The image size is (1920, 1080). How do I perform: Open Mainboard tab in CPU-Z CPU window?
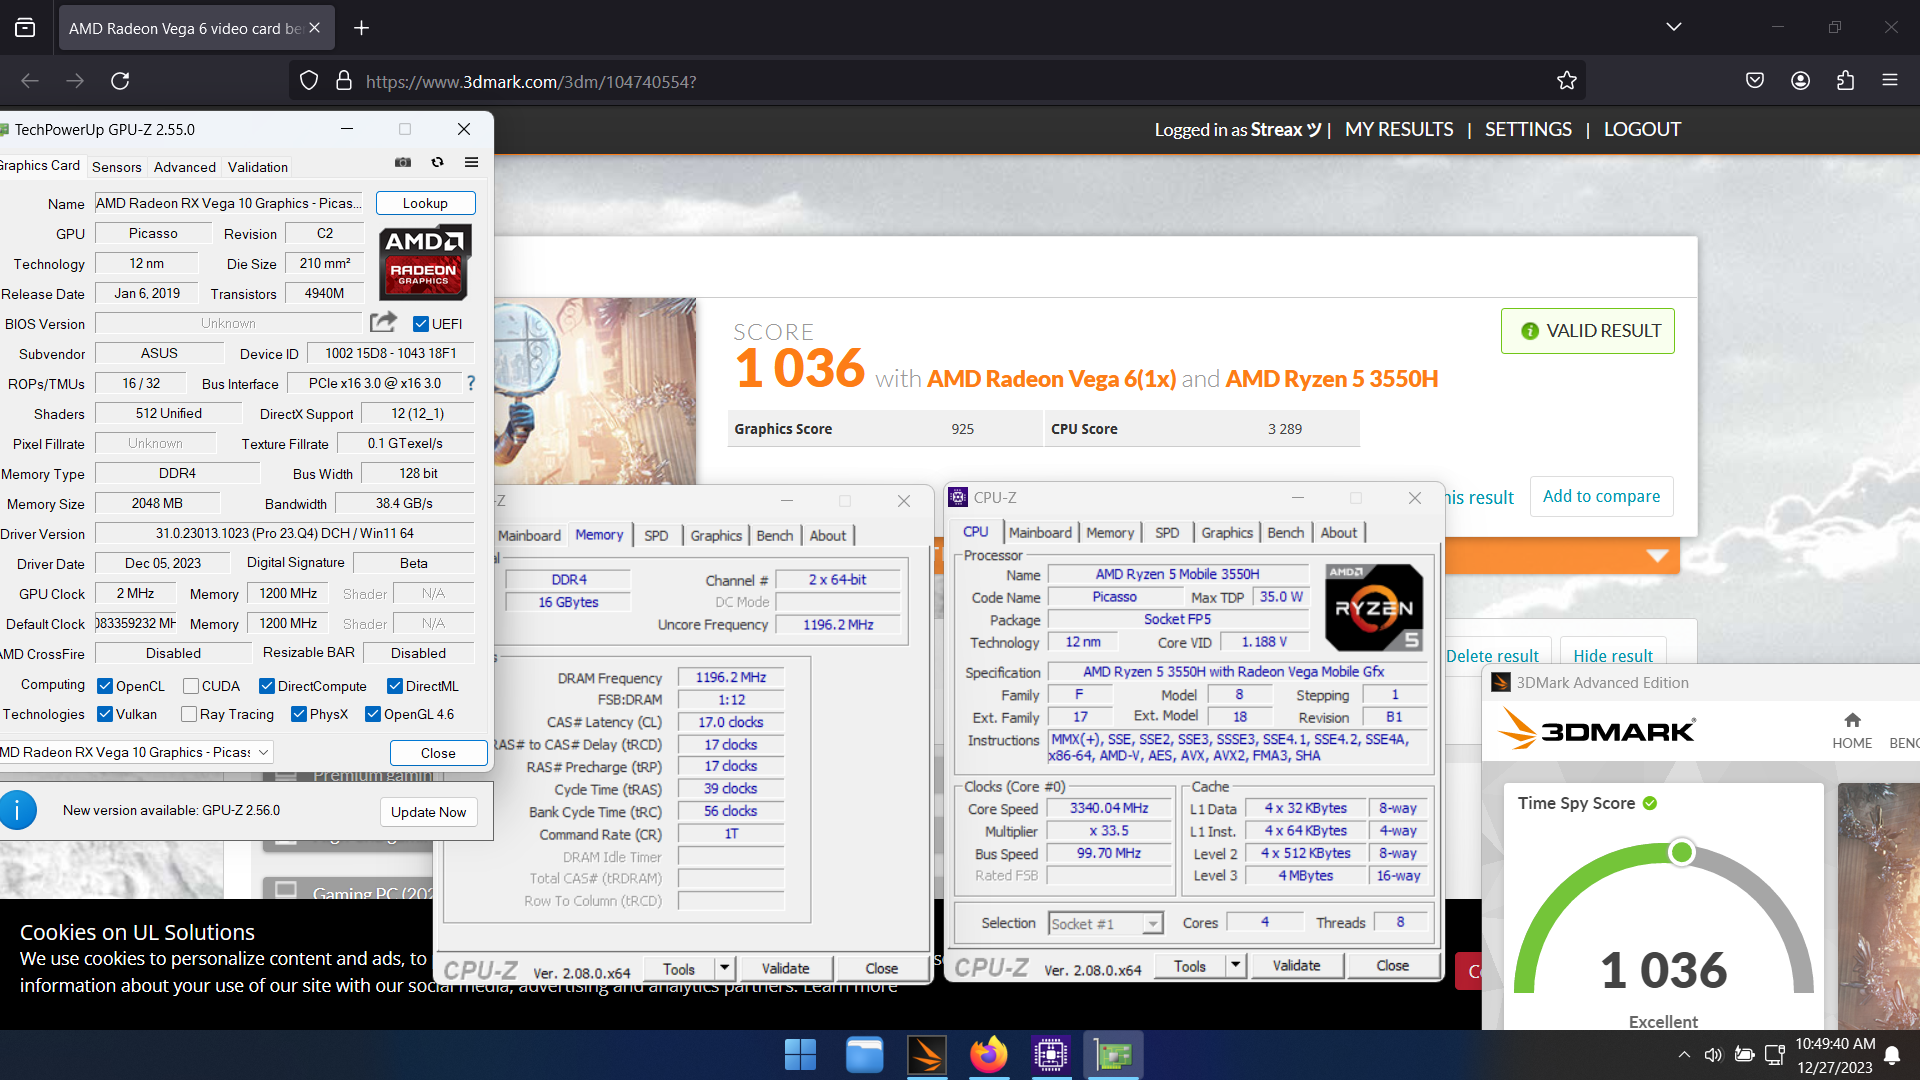pos(1040,532)
